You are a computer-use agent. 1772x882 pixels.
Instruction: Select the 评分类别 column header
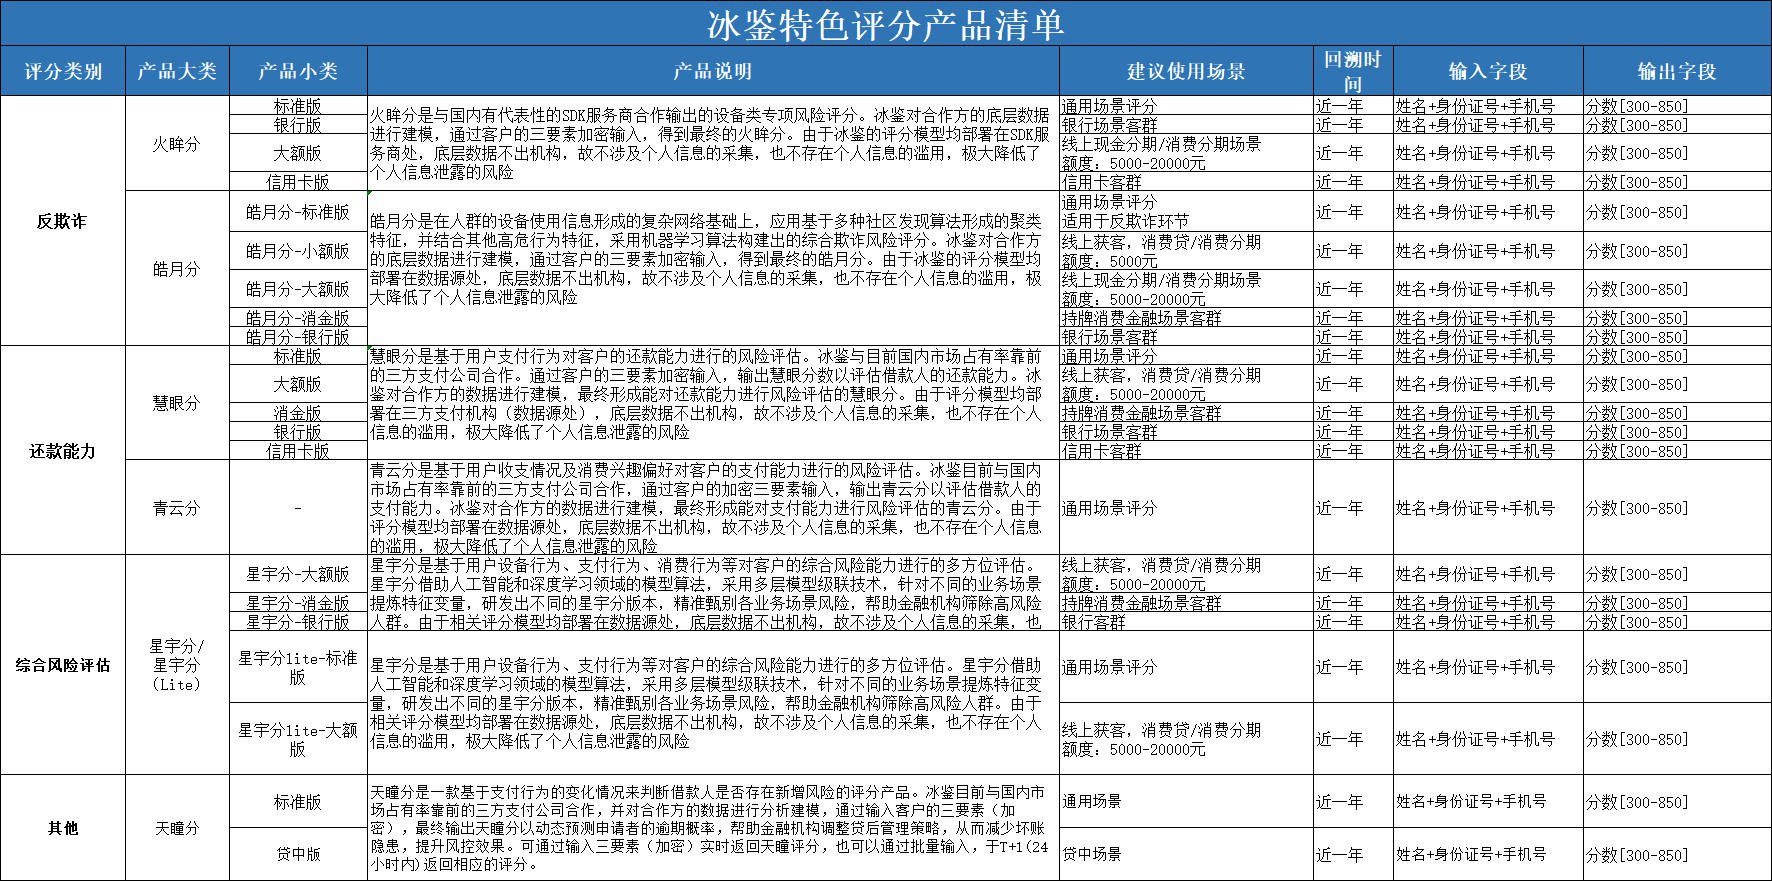[63, 71]
